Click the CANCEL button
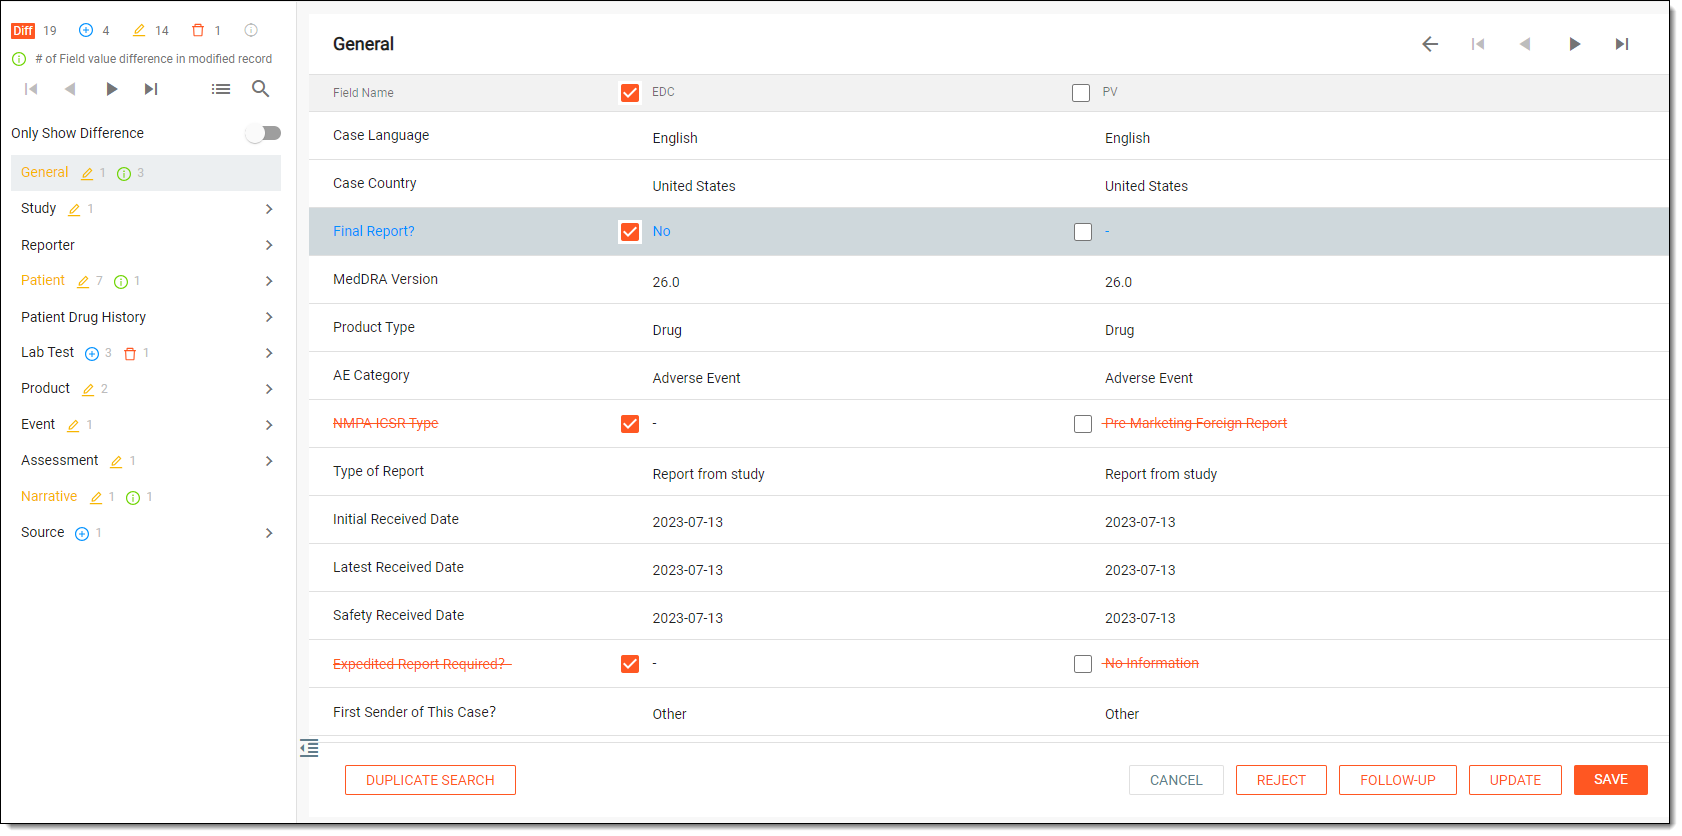This screenshot has width=1682, height=836. point(1176,780)
